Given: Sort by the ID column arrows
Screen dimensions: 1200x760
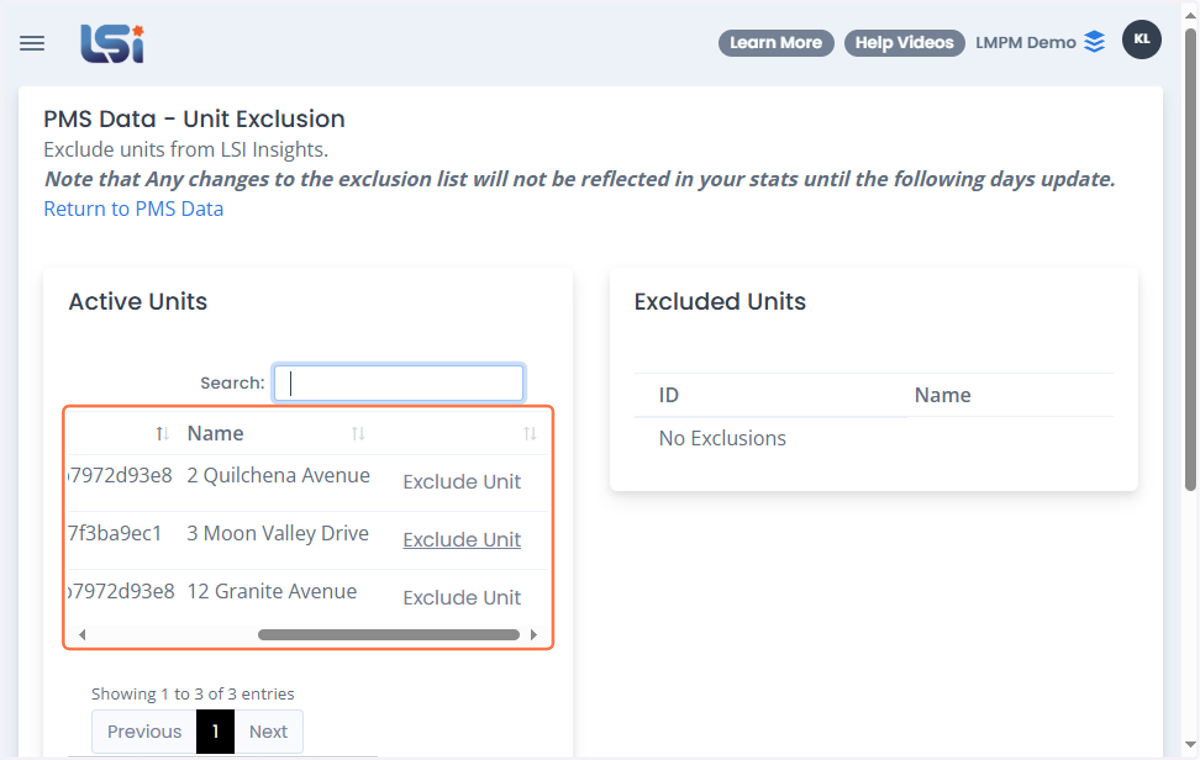Looking at the screenshot, I should pos(162,434).
